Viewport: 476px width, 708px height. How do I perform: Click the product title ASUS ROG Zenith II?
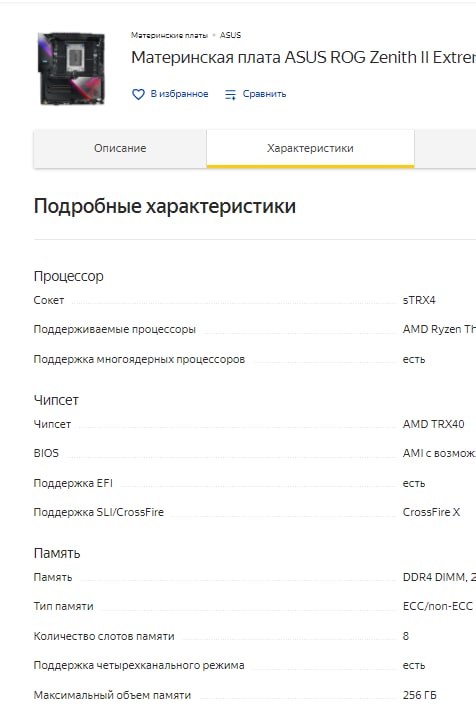tap(303, 57)
